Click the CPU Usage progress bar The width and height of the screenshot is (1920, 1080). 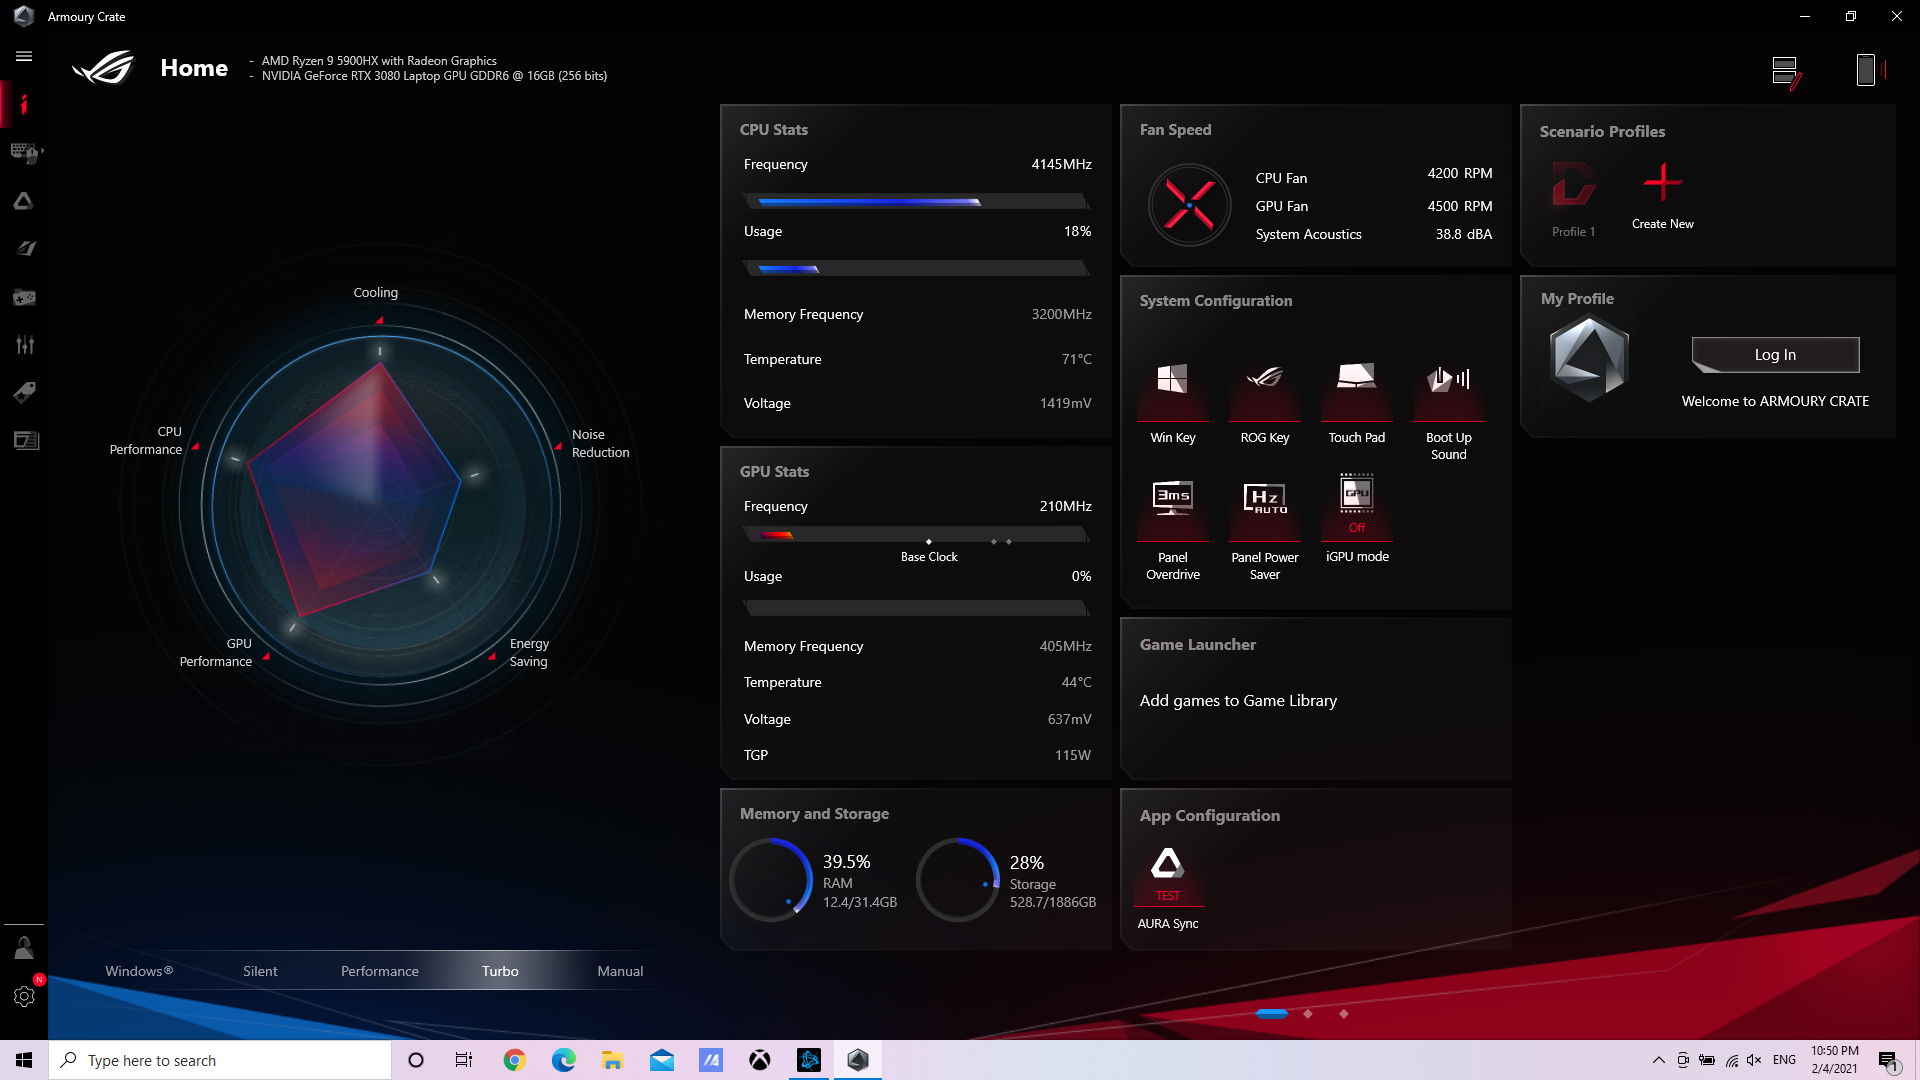click(x=916, y=268)
